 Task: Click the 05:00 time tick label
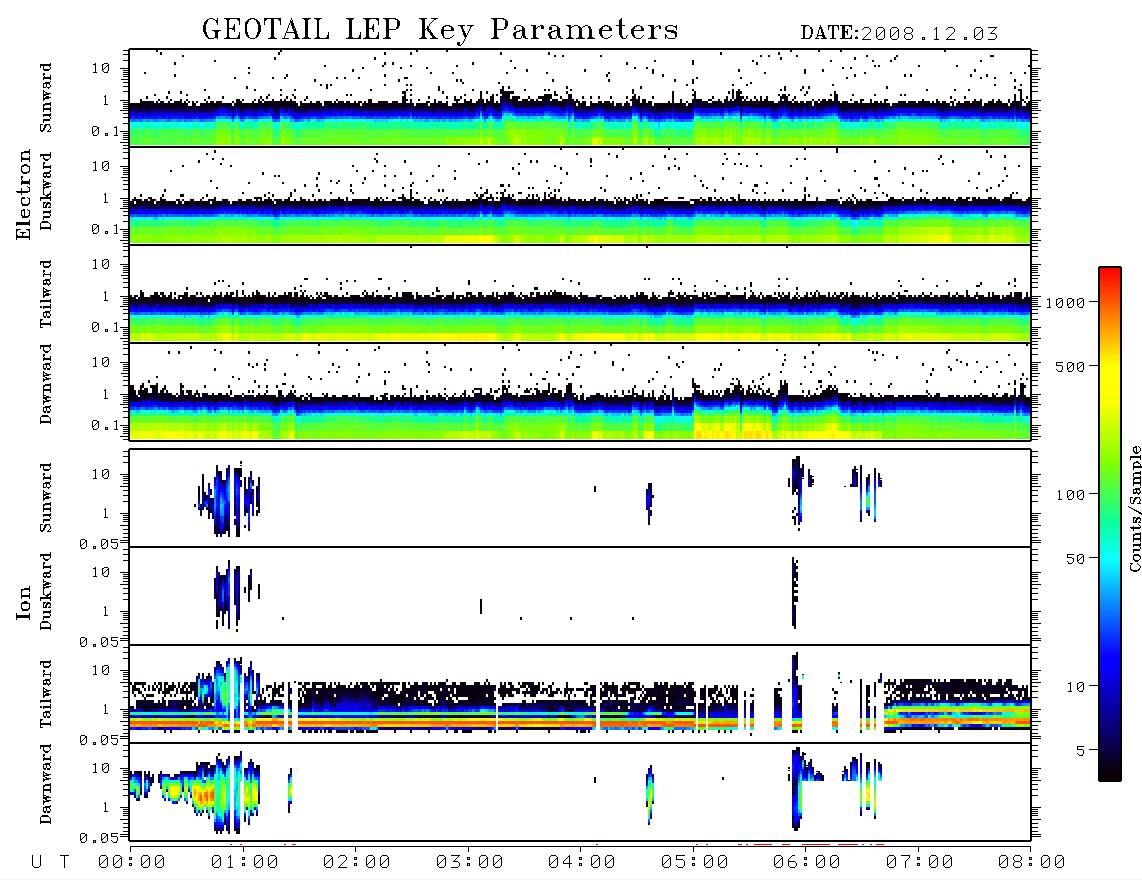pyautogui.click(x=695, y=863)
